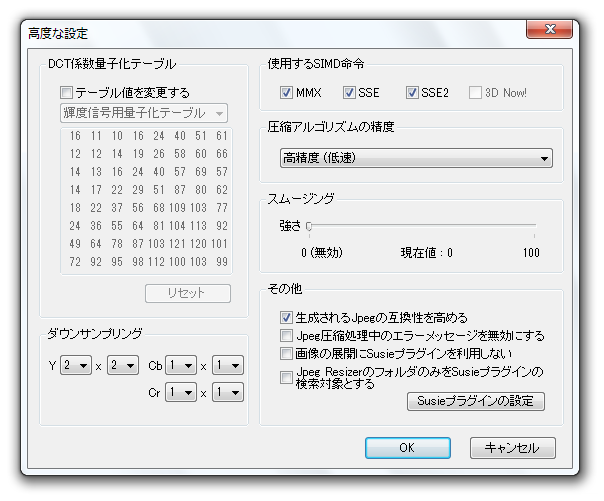Viewport: 604px width, 501px height.
Task: Click the その他 group label
Action: [x=285, y=288]
